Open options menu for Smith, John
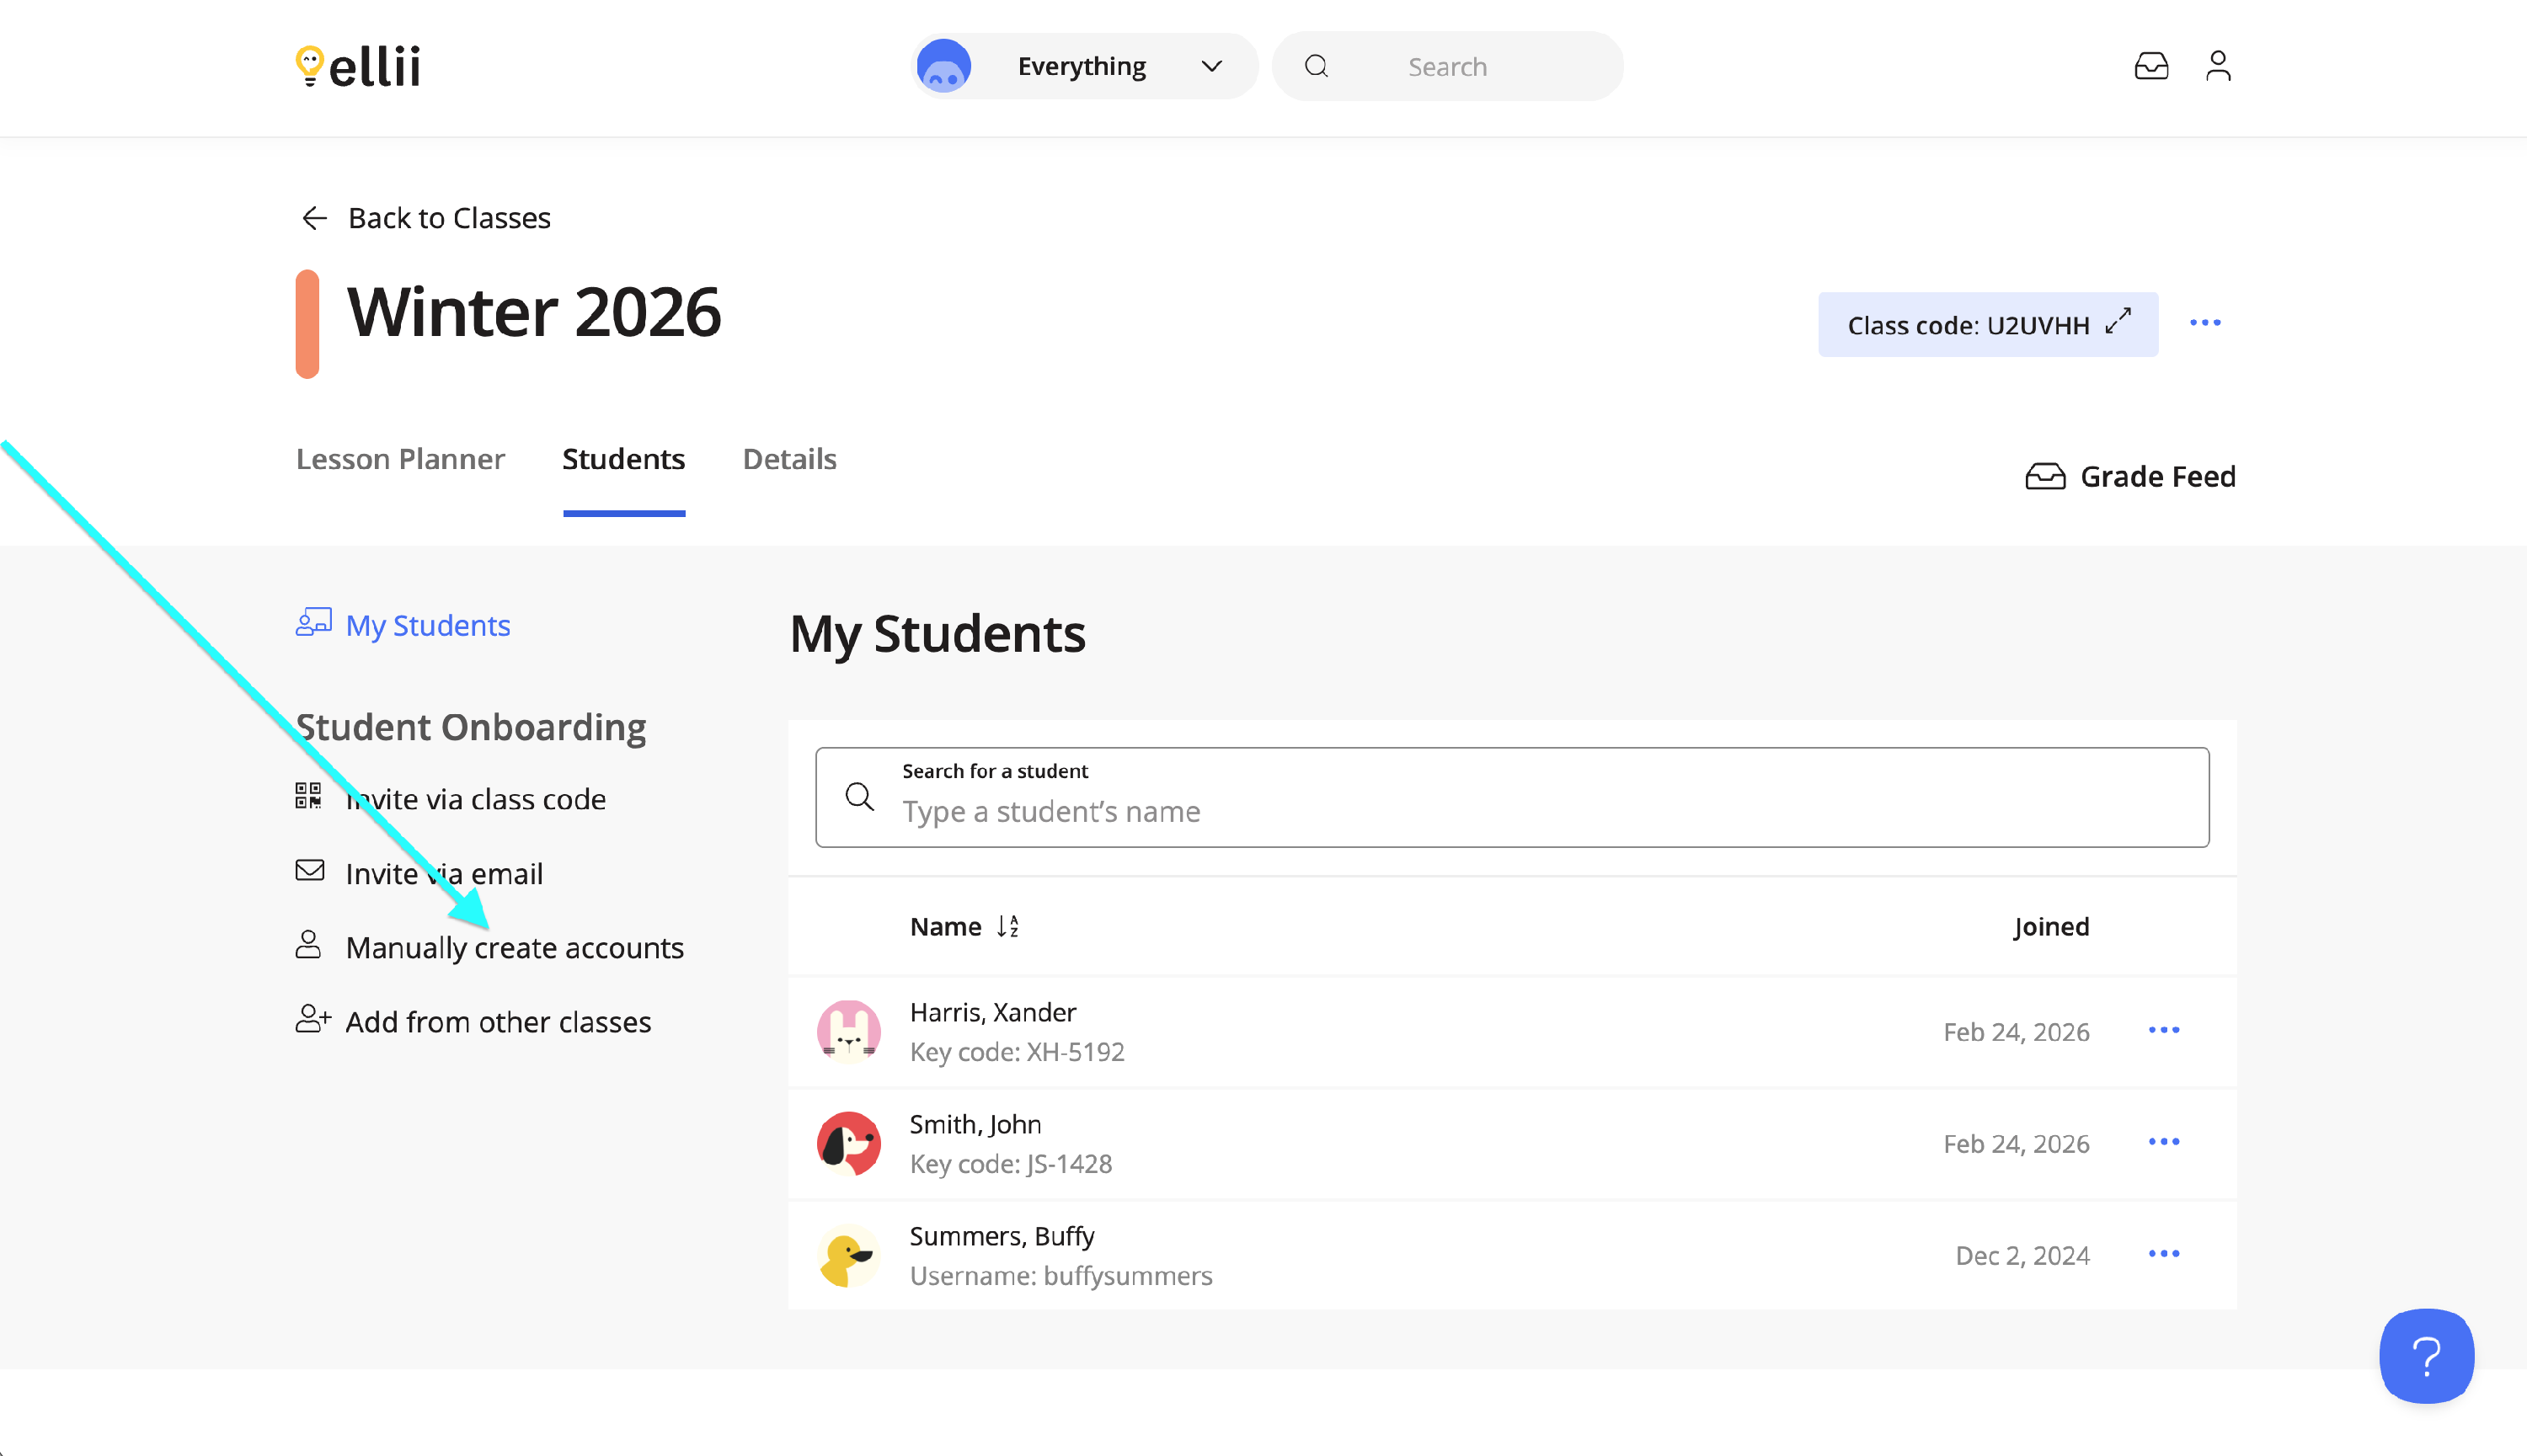The width and height of the screenshot is (2527, 1456). 2163,1142
